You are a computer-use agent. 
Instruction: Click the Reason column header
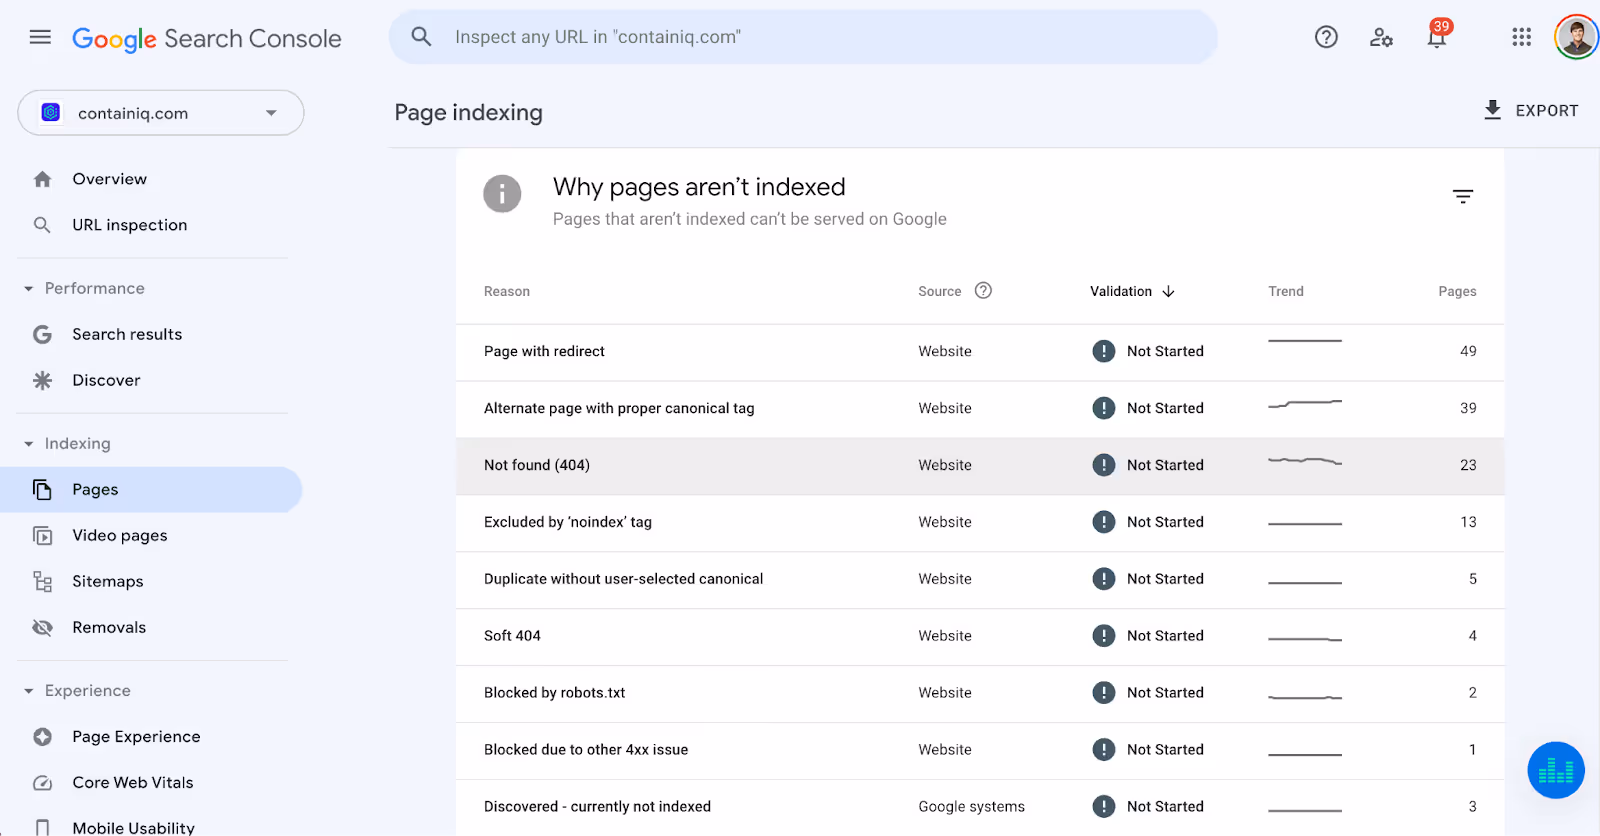coord(507,291)
